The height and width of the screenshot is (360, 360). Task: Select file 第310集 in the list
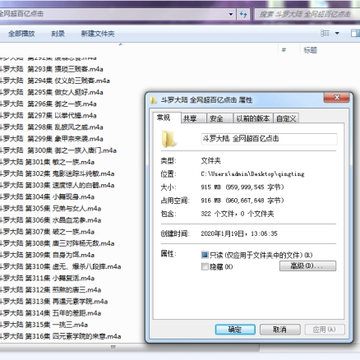pyautogui.click(x=60, y=267)
